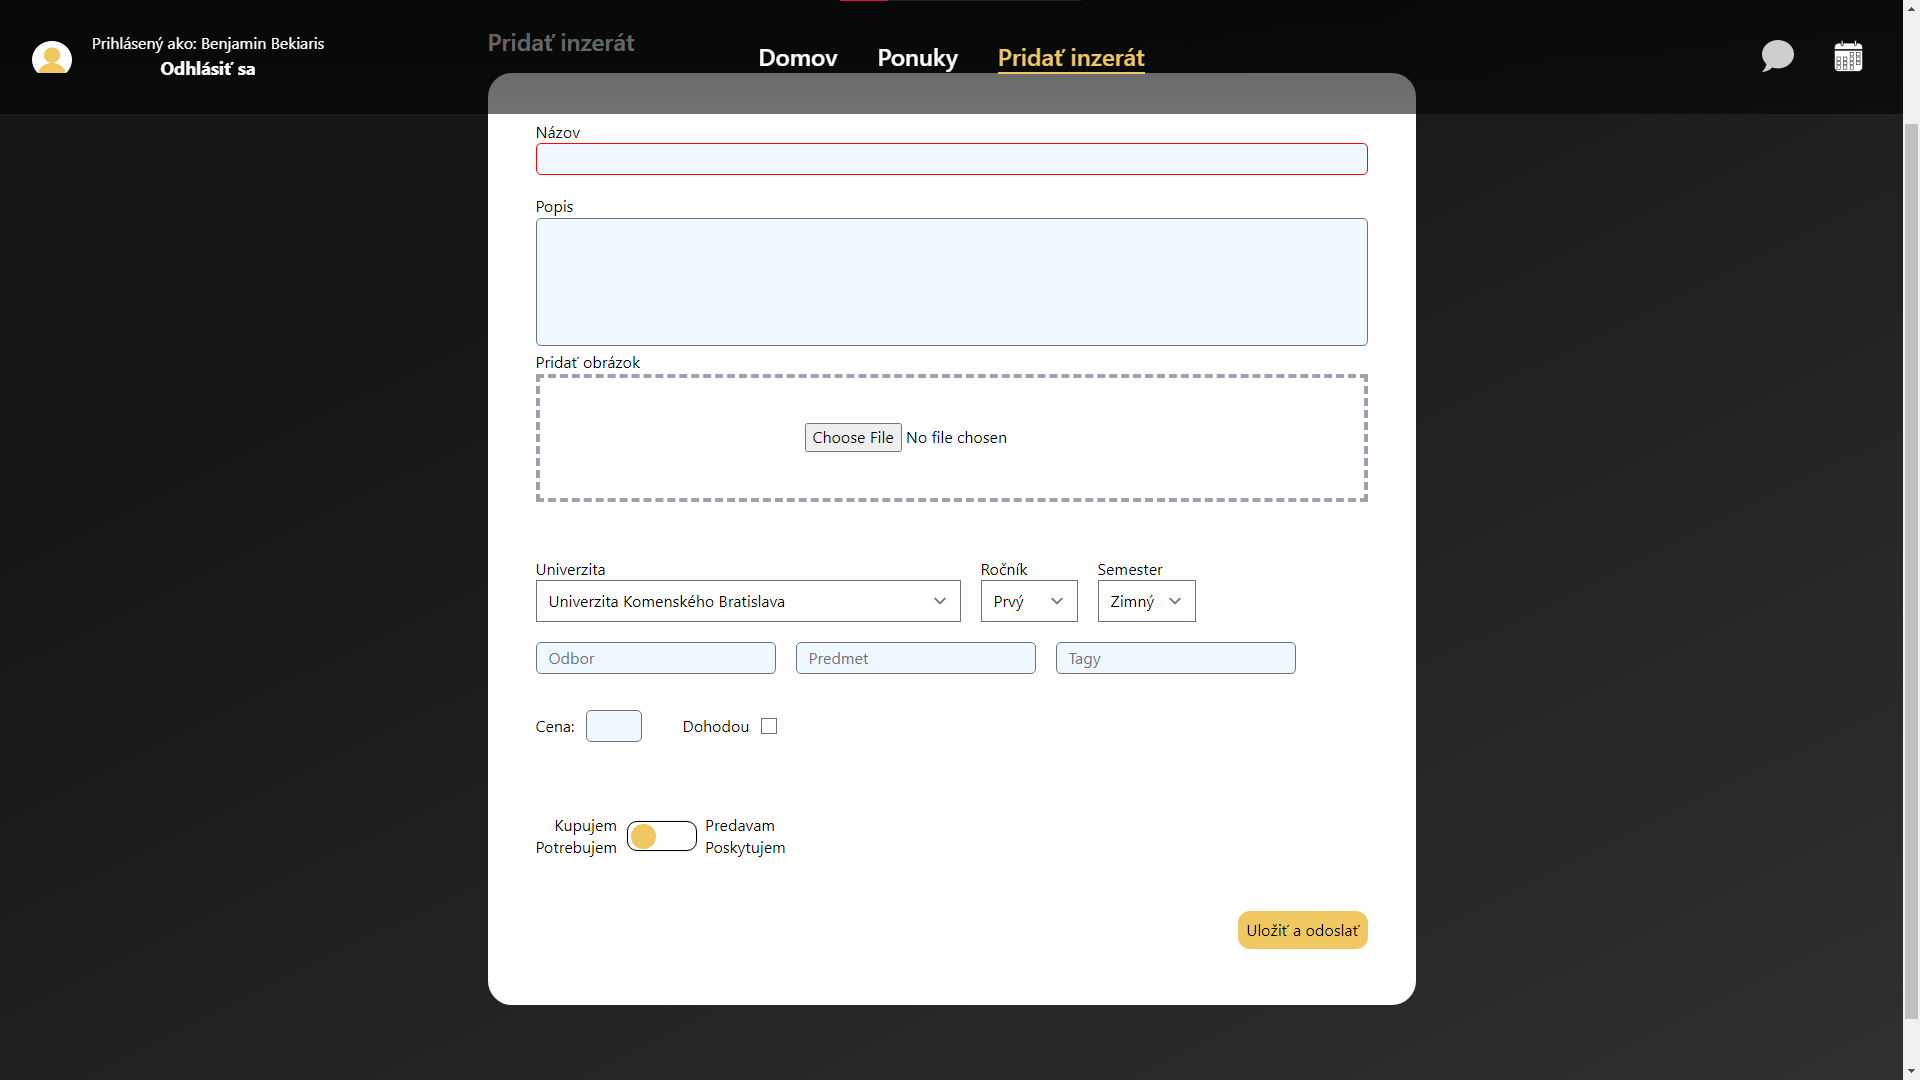Click into the Popis text area
The image size is (1920, 1080).
click(x=951, y=282)
